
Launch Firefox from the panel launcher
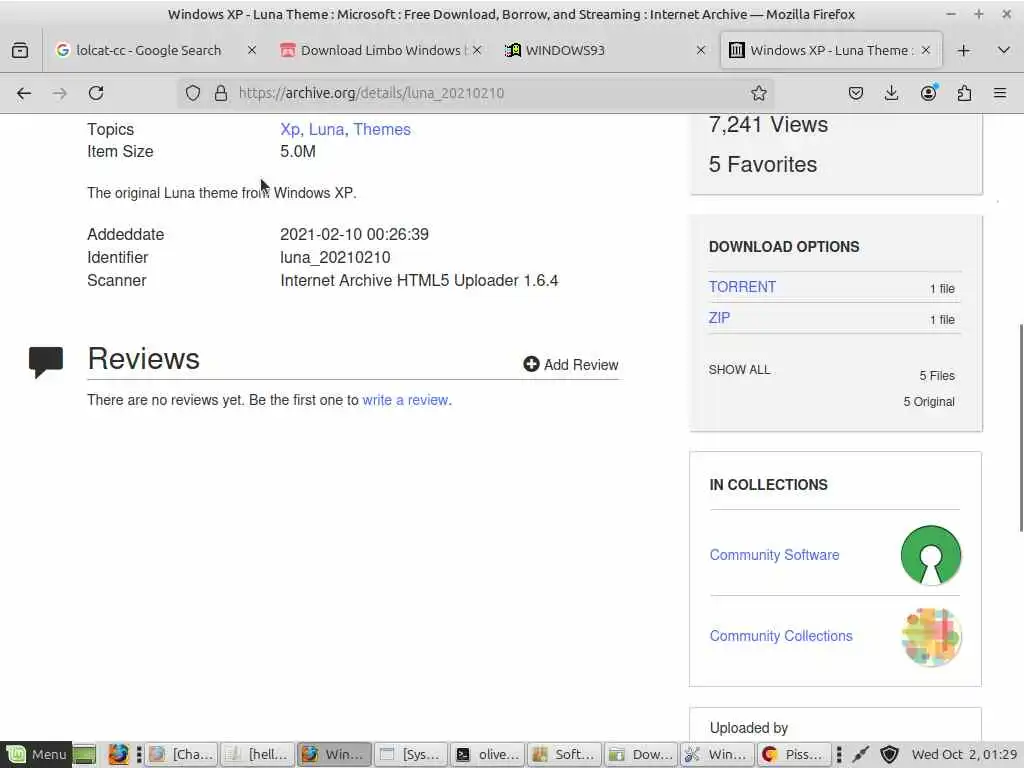click(x=118, y=755)
